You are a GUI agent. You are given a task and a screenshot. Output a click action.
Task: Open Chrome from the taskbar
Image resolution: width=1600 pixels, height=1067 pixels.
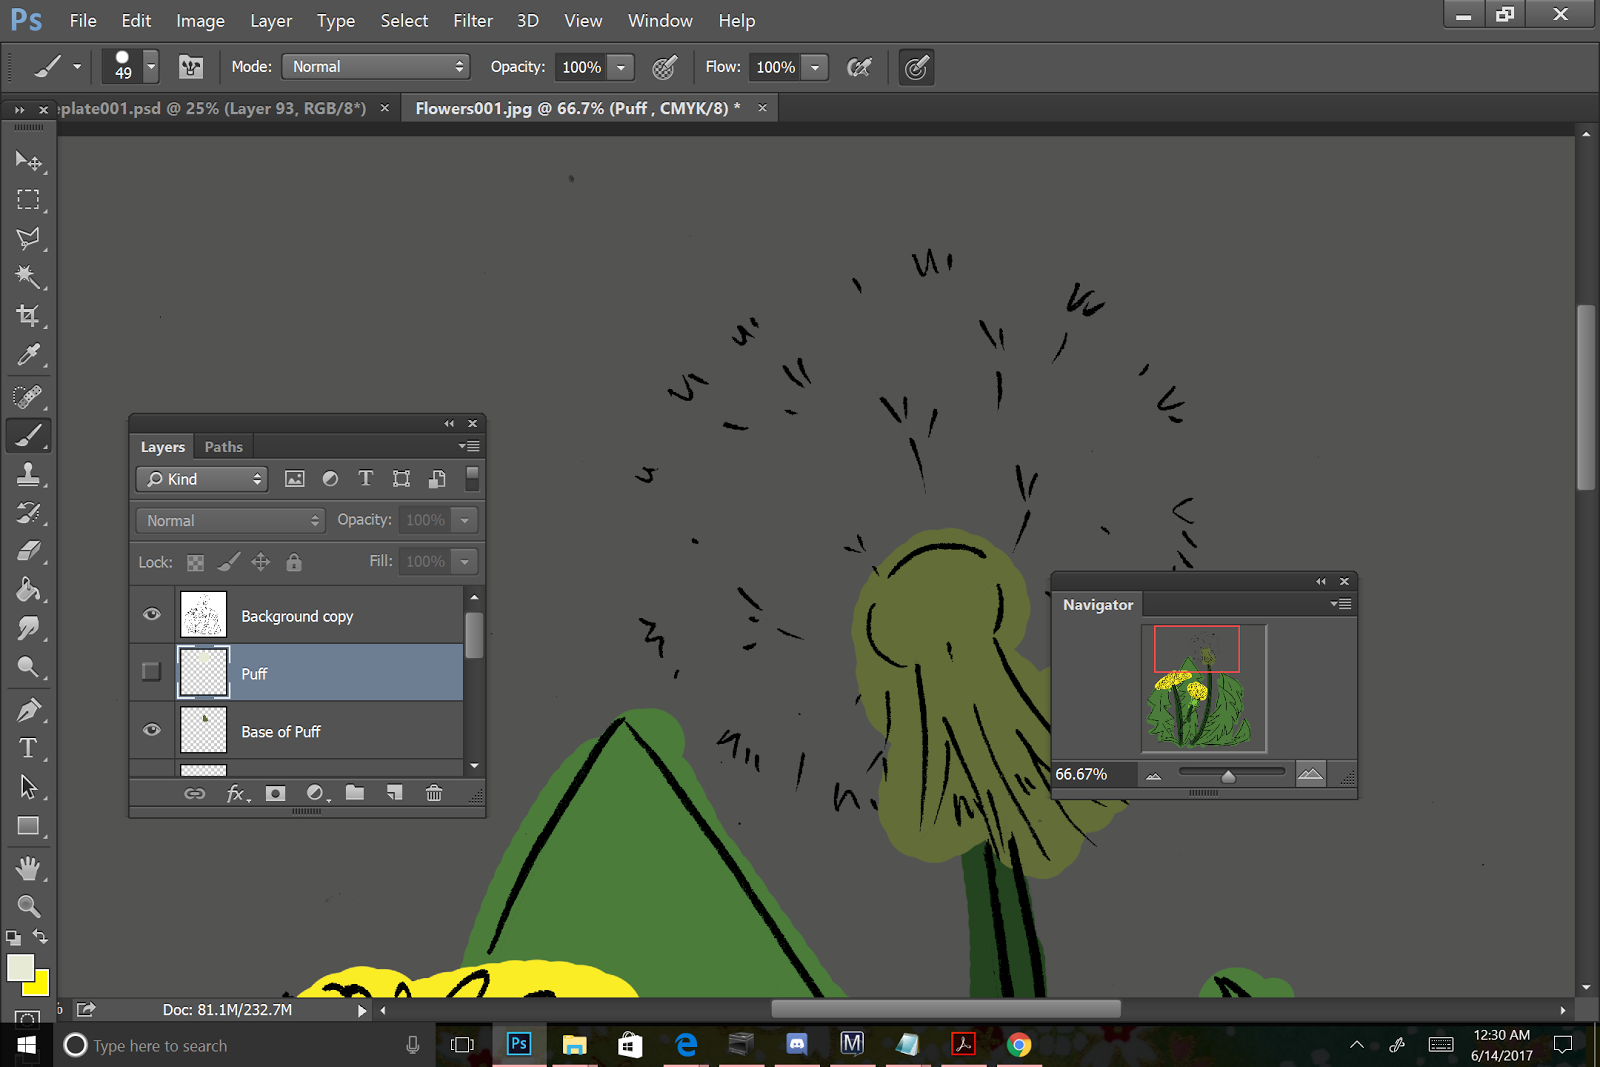(1019, 1045)
